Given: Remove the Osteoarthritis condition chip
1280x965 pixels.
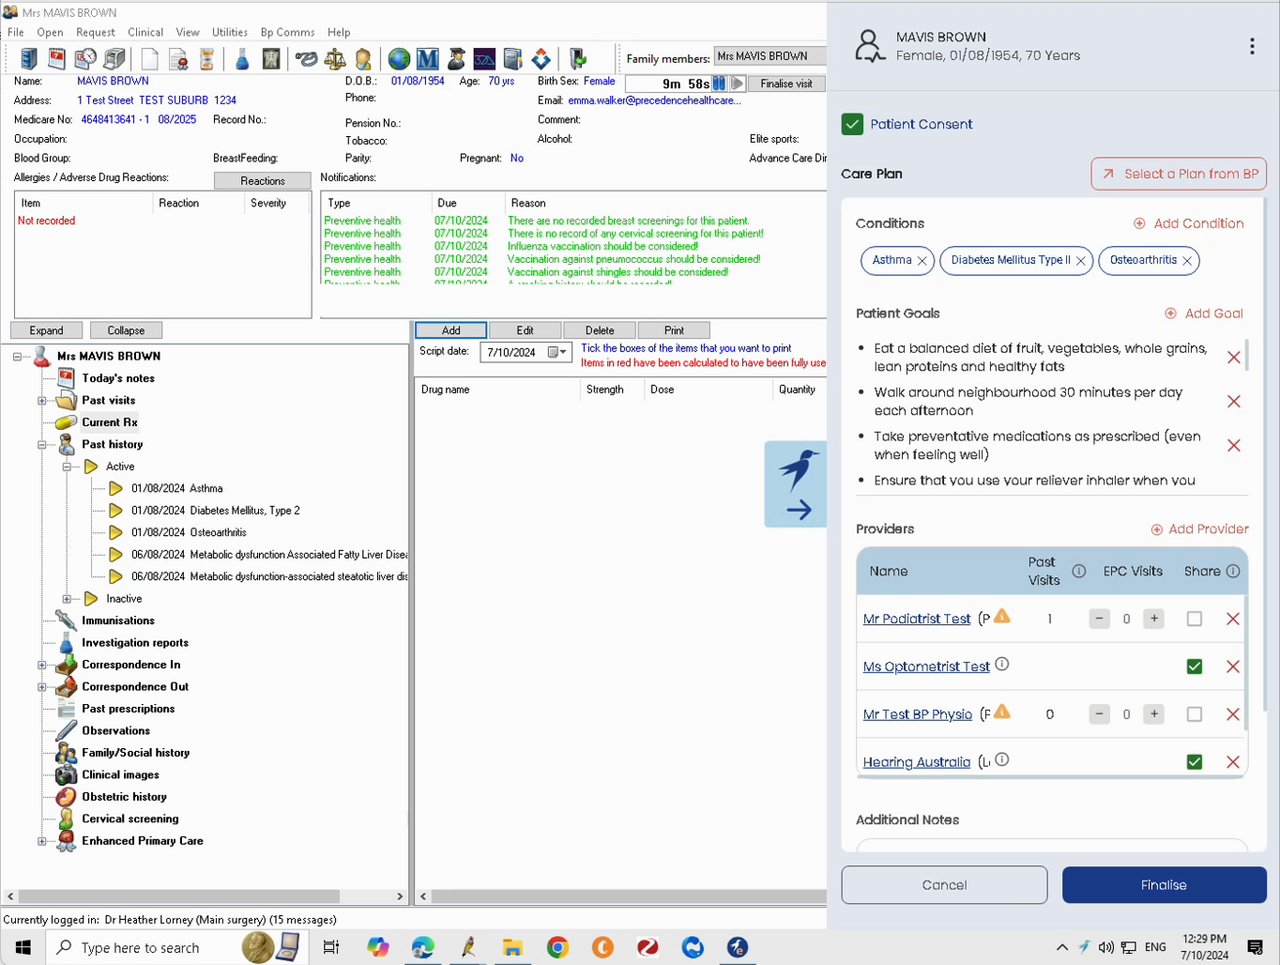Looking at the screenshot, I should pos(1187,261).
